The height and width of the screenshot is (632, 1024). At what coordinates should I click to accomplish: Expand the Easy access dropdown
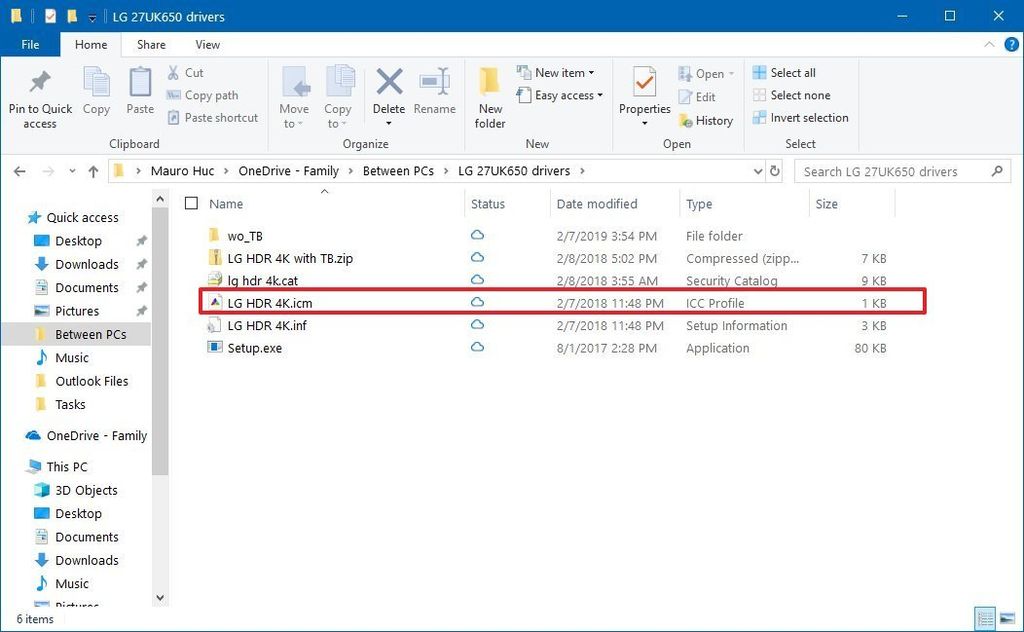pos(560,95)
